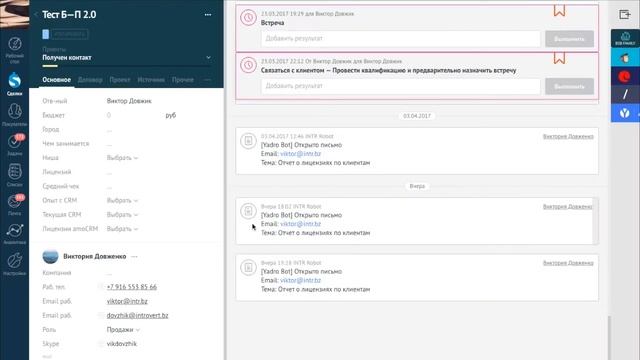
Task: Open the red circle widget icon
Action: point(624,77)
